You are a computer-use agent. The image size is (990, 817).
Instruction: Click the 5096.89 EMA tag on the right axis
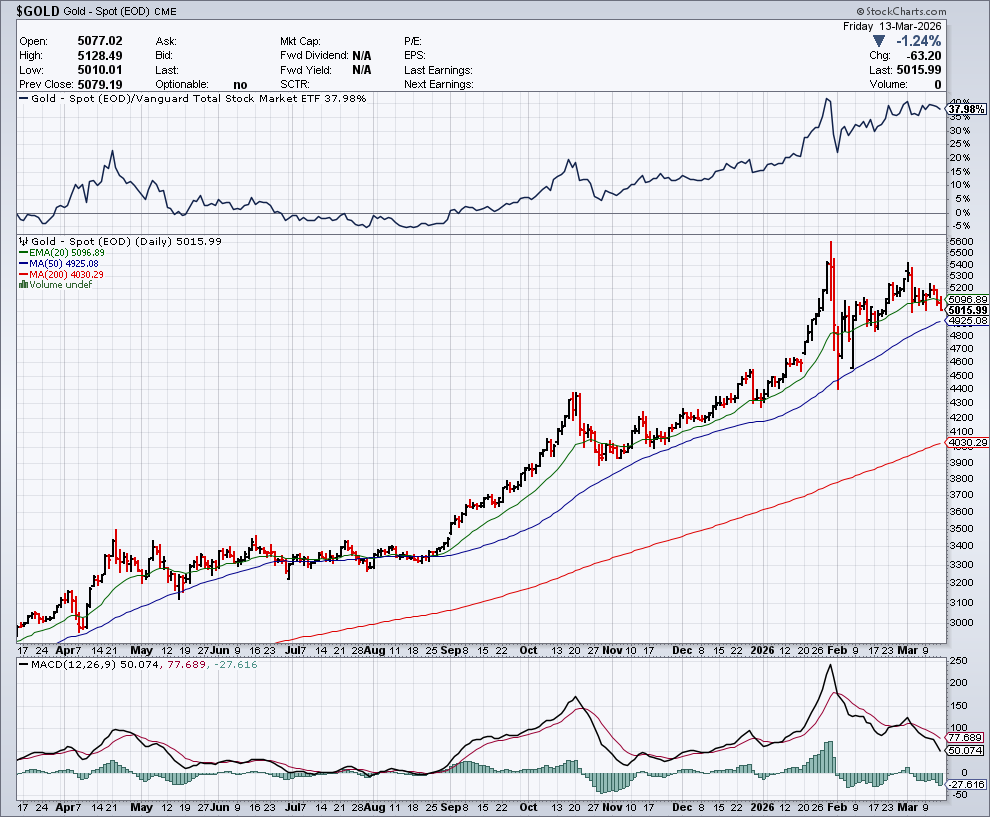pyautogui.click(x=967, y=299)
